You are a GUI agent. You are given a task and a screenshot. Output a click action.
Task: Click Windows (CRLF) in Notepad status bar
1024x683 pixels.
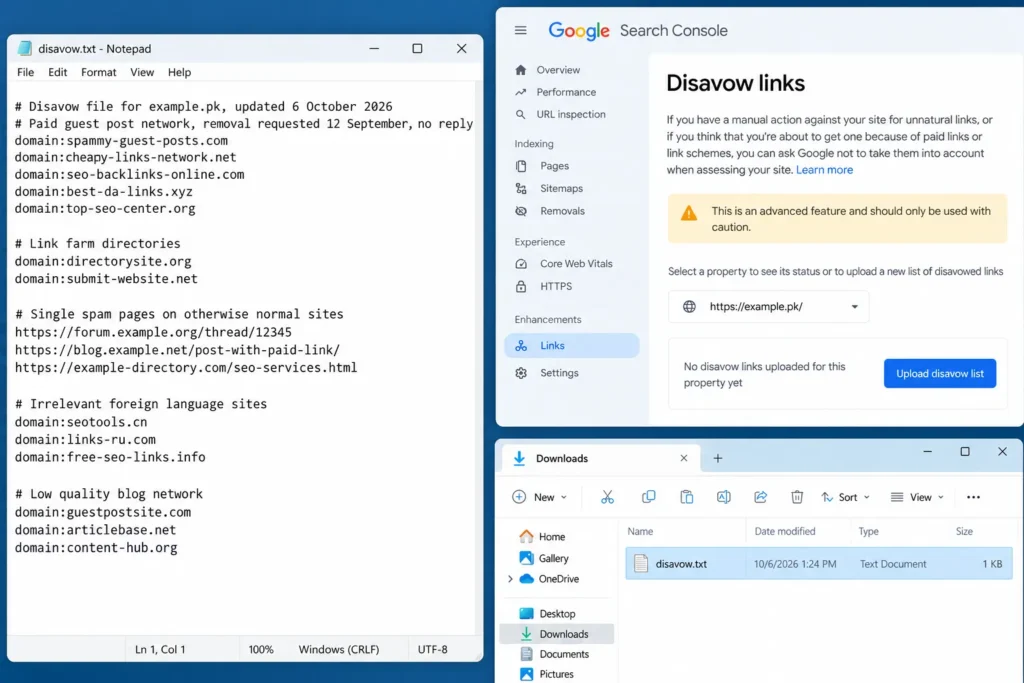tap(338, 650)
